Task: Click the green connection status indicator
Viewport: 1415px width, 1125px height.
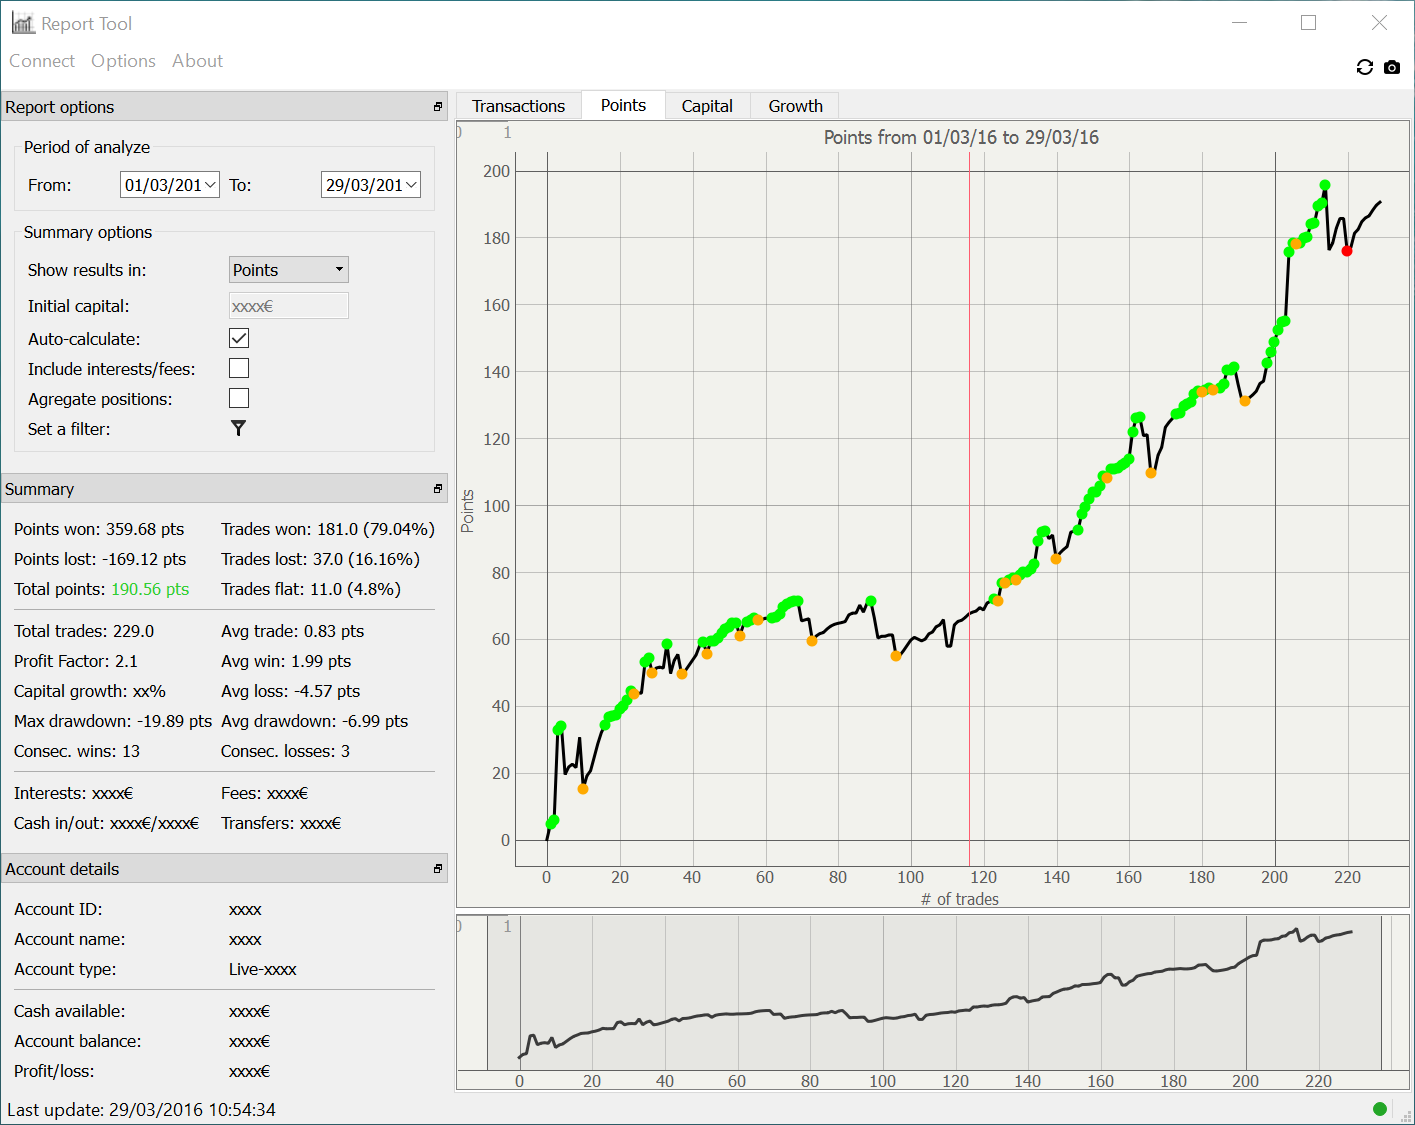Action: [1380, 1108]
